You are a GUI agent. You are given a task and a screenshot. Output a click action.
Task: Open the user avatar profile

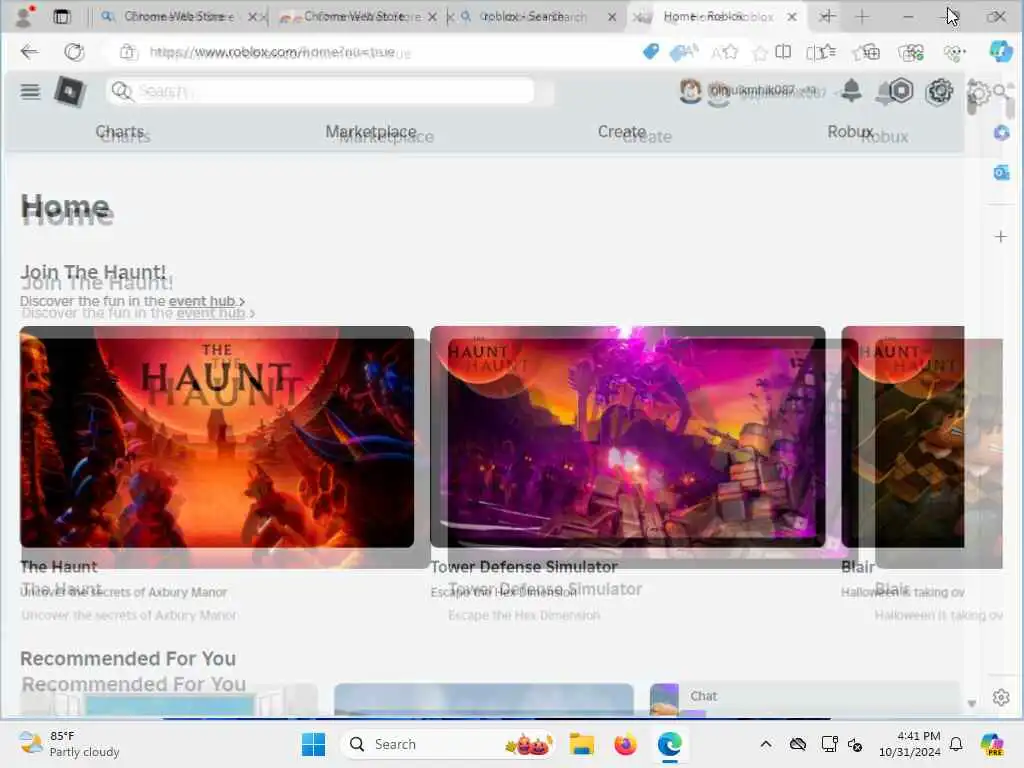coord(690,91)
